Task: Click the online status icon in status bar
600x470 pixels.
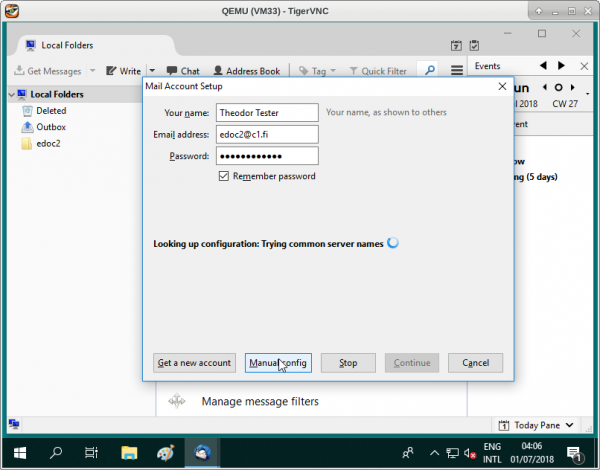Action: click(14, 424)
